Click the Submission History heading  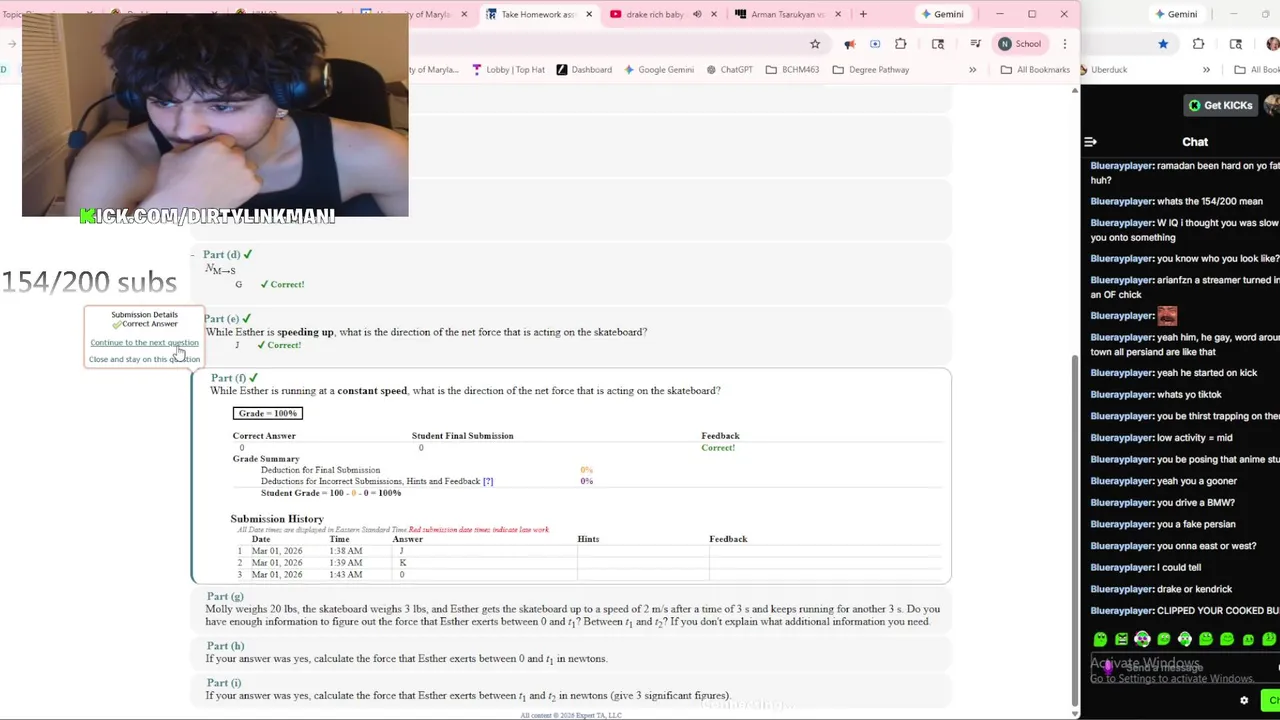(277, 519)
